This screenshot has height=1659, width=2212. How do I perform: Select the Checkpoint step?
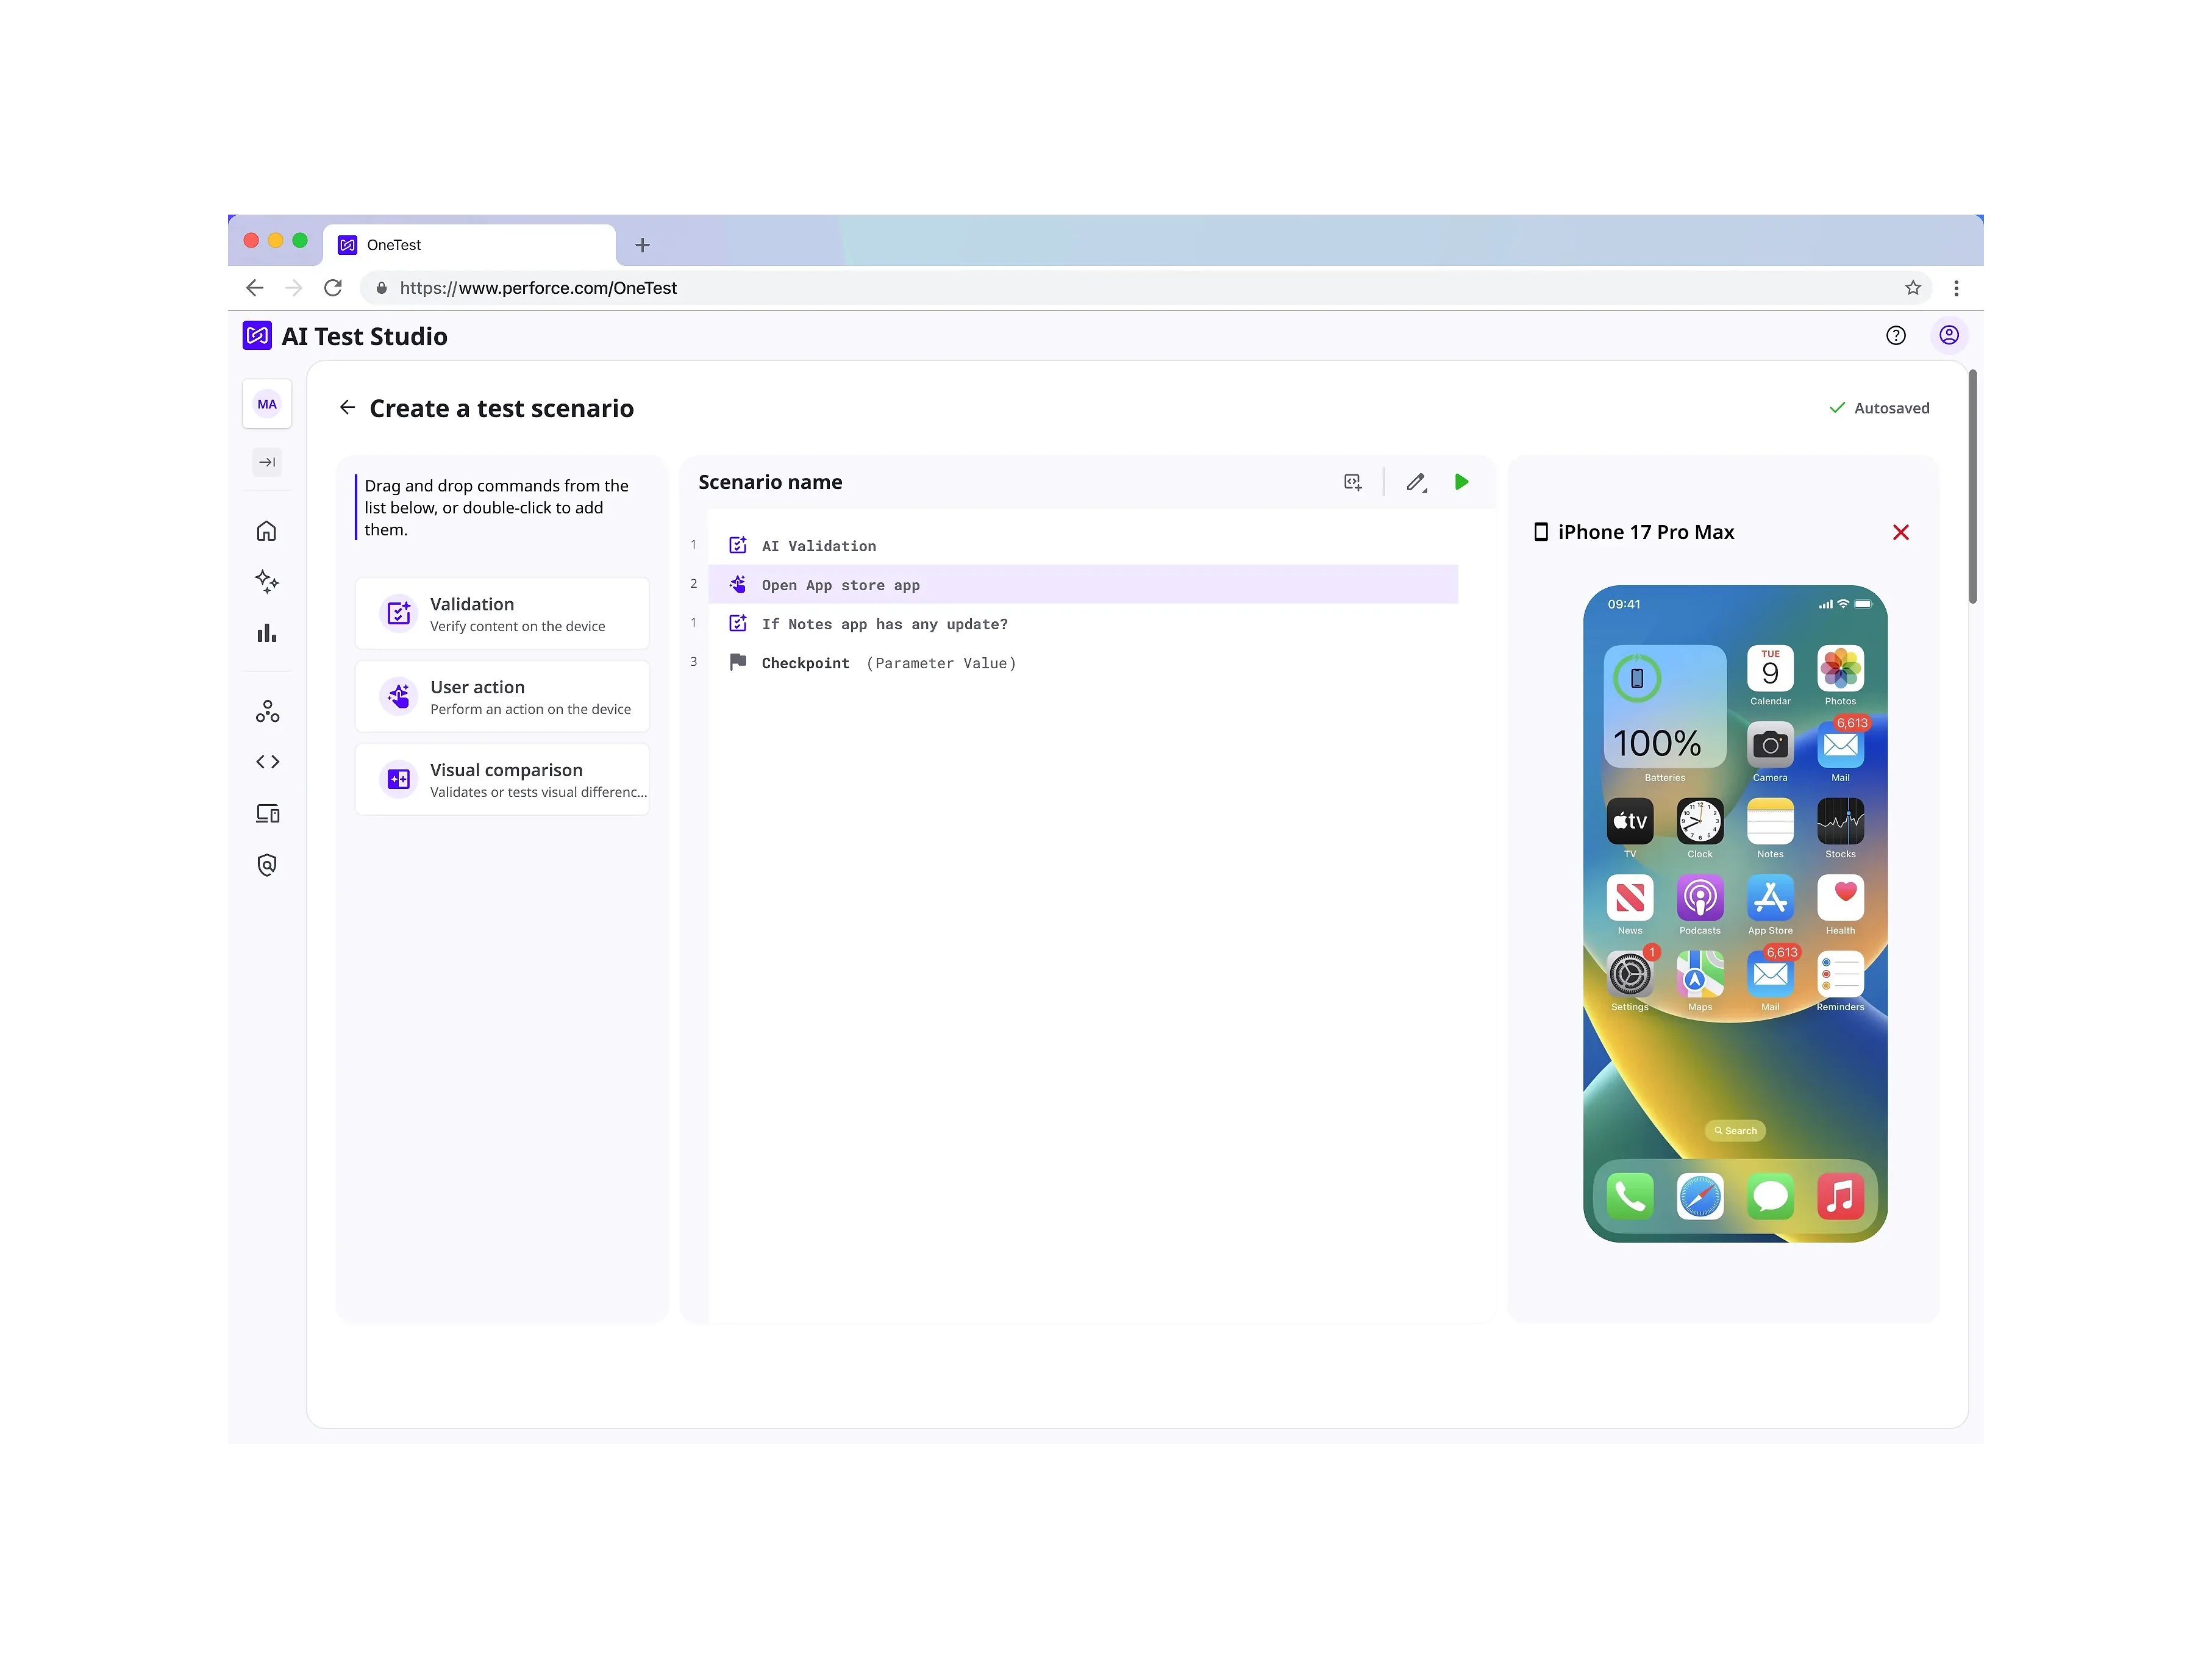coord(1083,663)
